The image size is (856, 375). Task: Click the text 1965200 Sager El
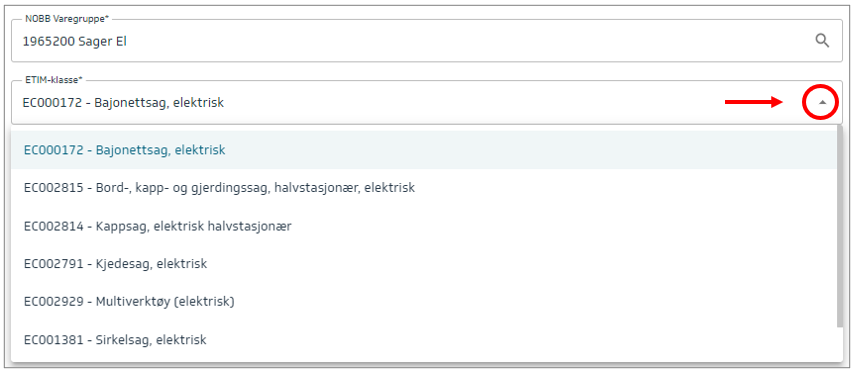[x=75, y=41]
